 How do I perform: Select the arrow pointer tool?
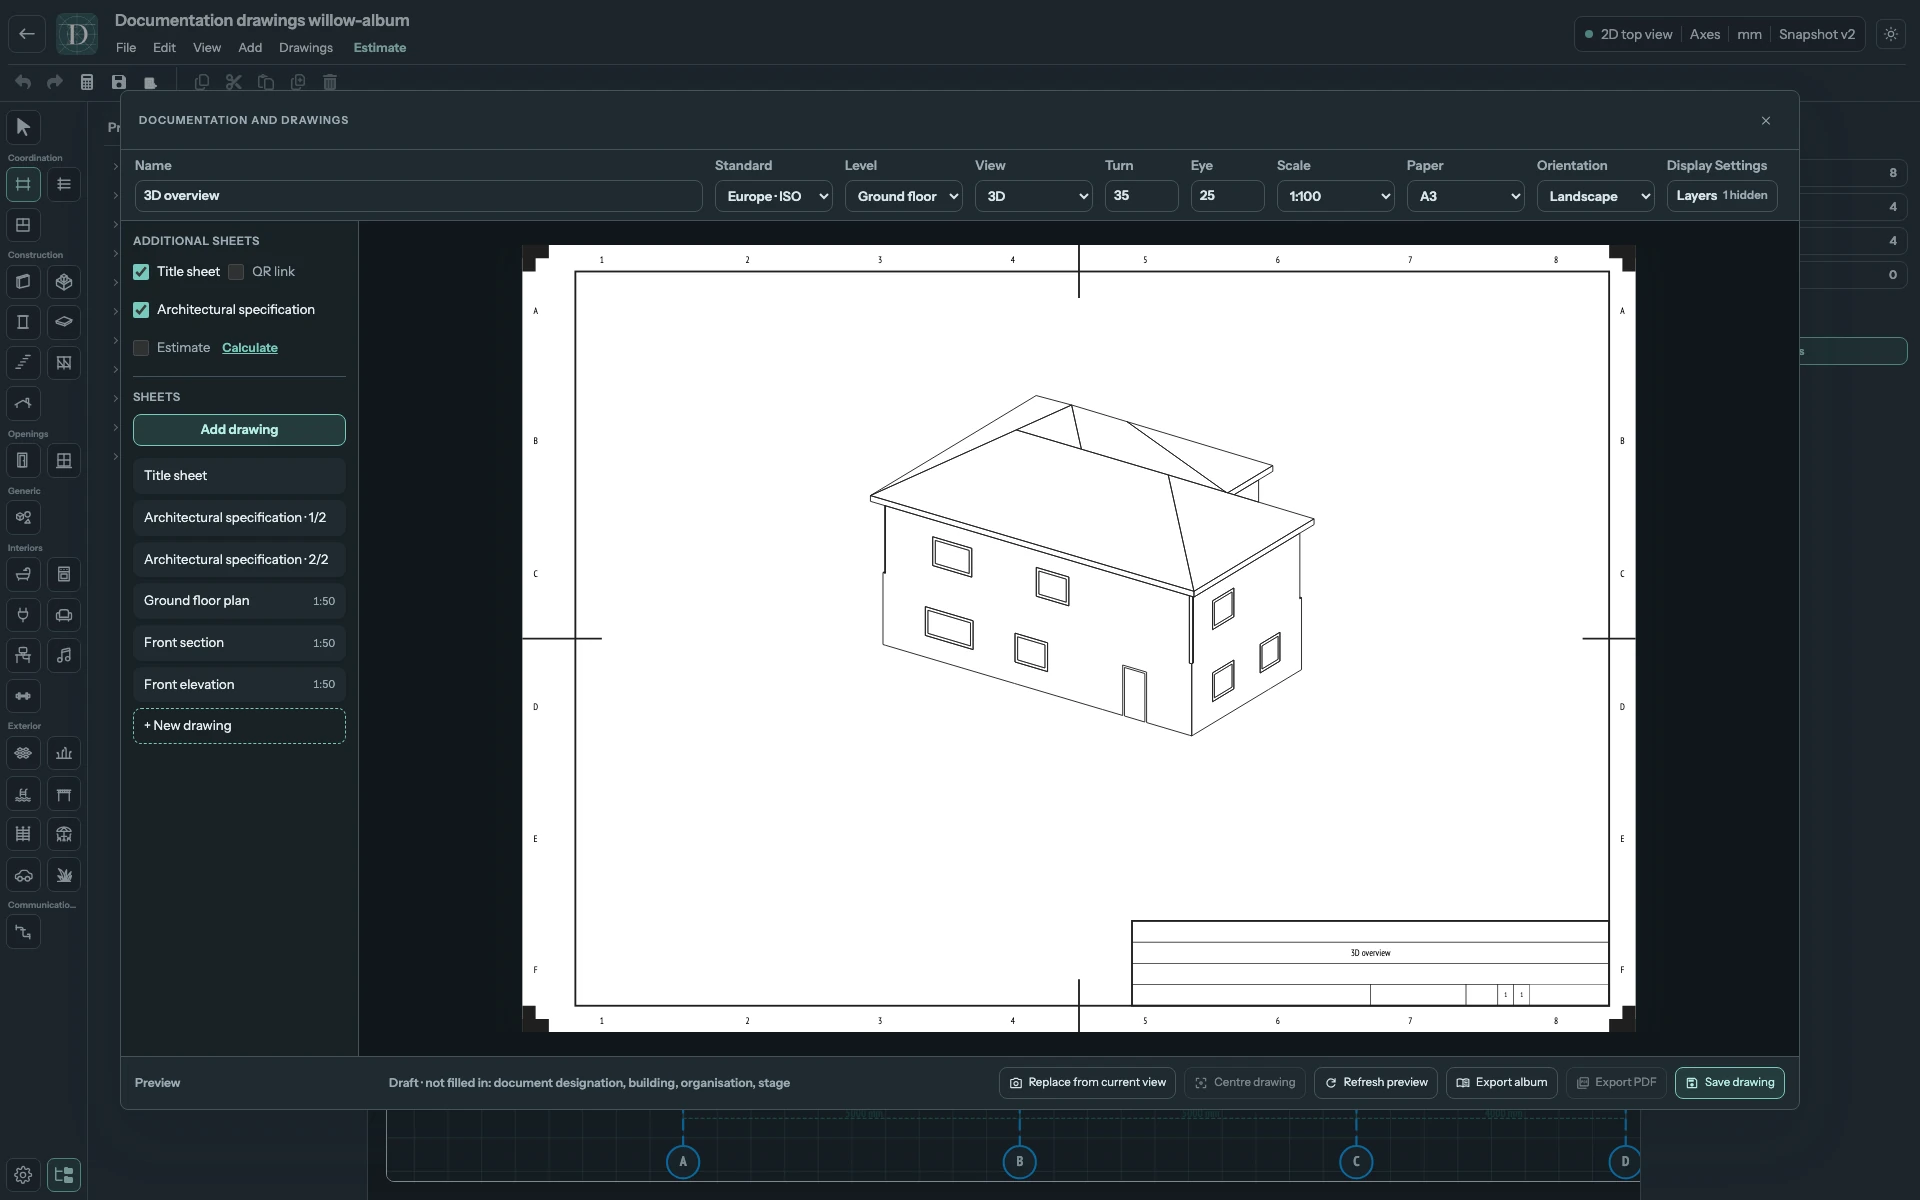coord(23,127)
